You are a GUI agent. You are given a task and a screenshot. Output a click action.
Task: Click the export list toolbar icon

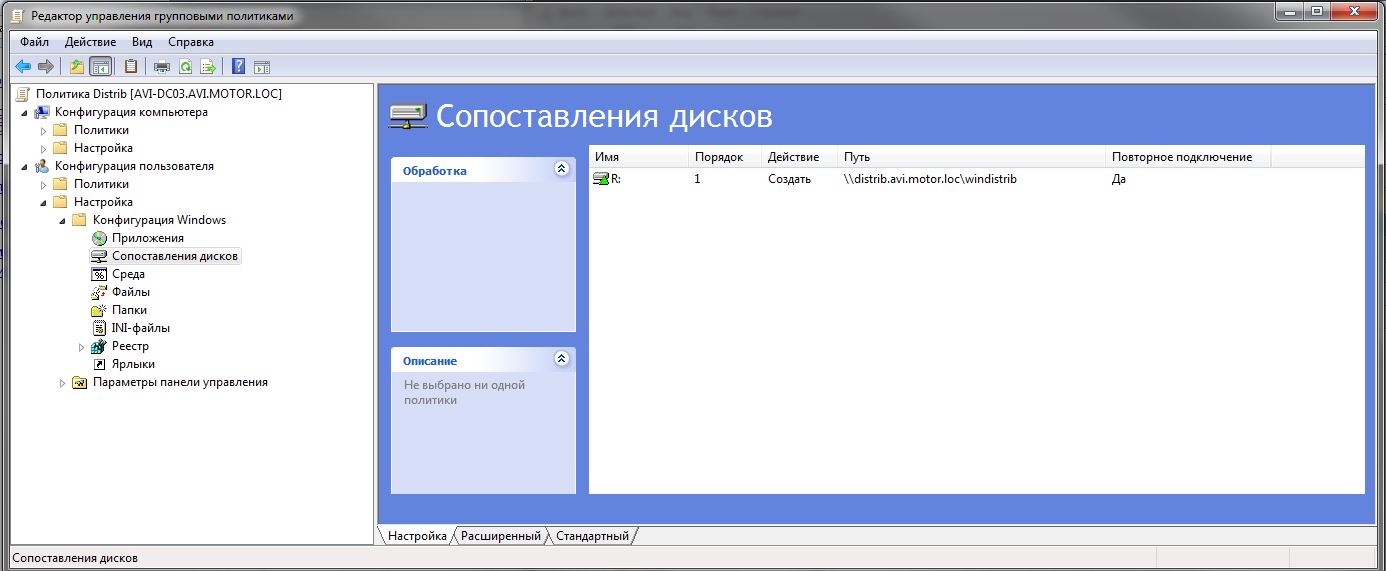click(208, 67)
